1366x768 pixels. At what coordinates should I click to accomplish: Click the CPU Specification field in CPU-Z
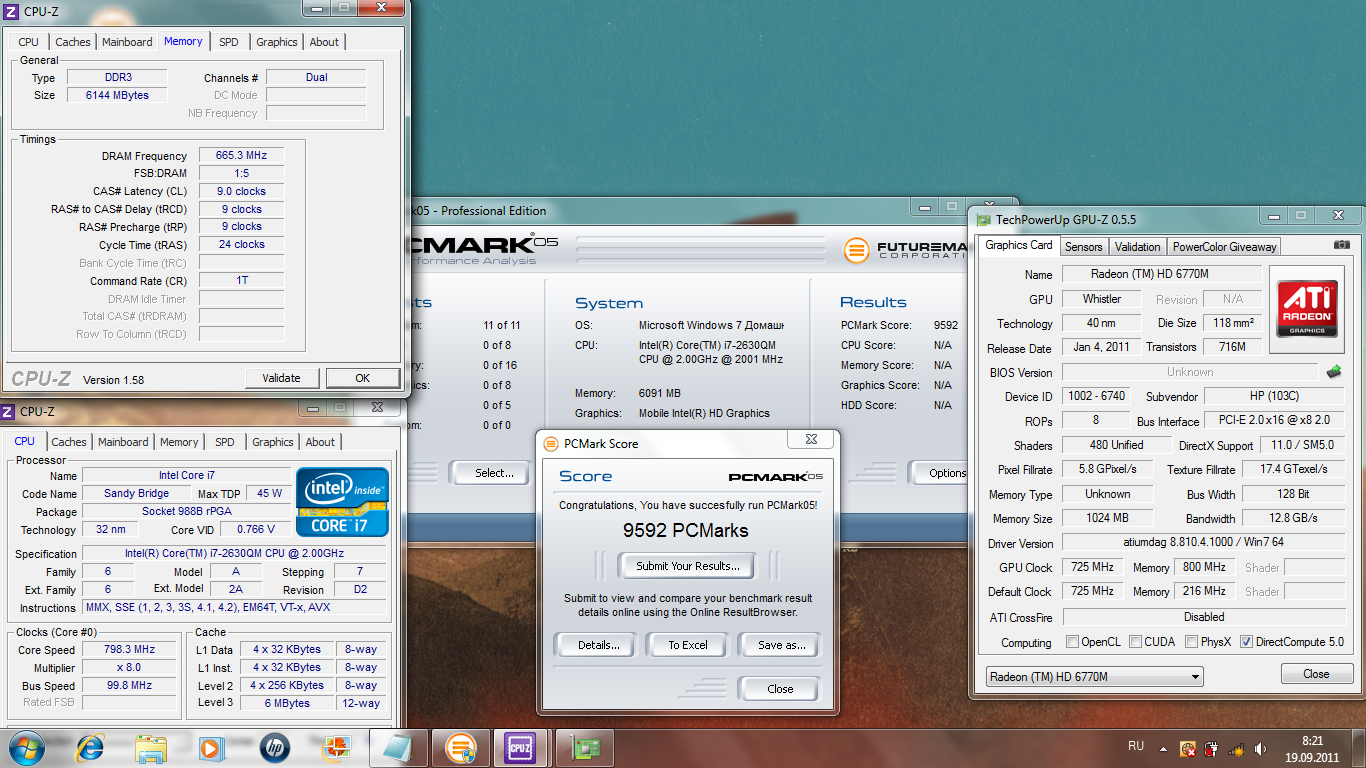(234, 554)
